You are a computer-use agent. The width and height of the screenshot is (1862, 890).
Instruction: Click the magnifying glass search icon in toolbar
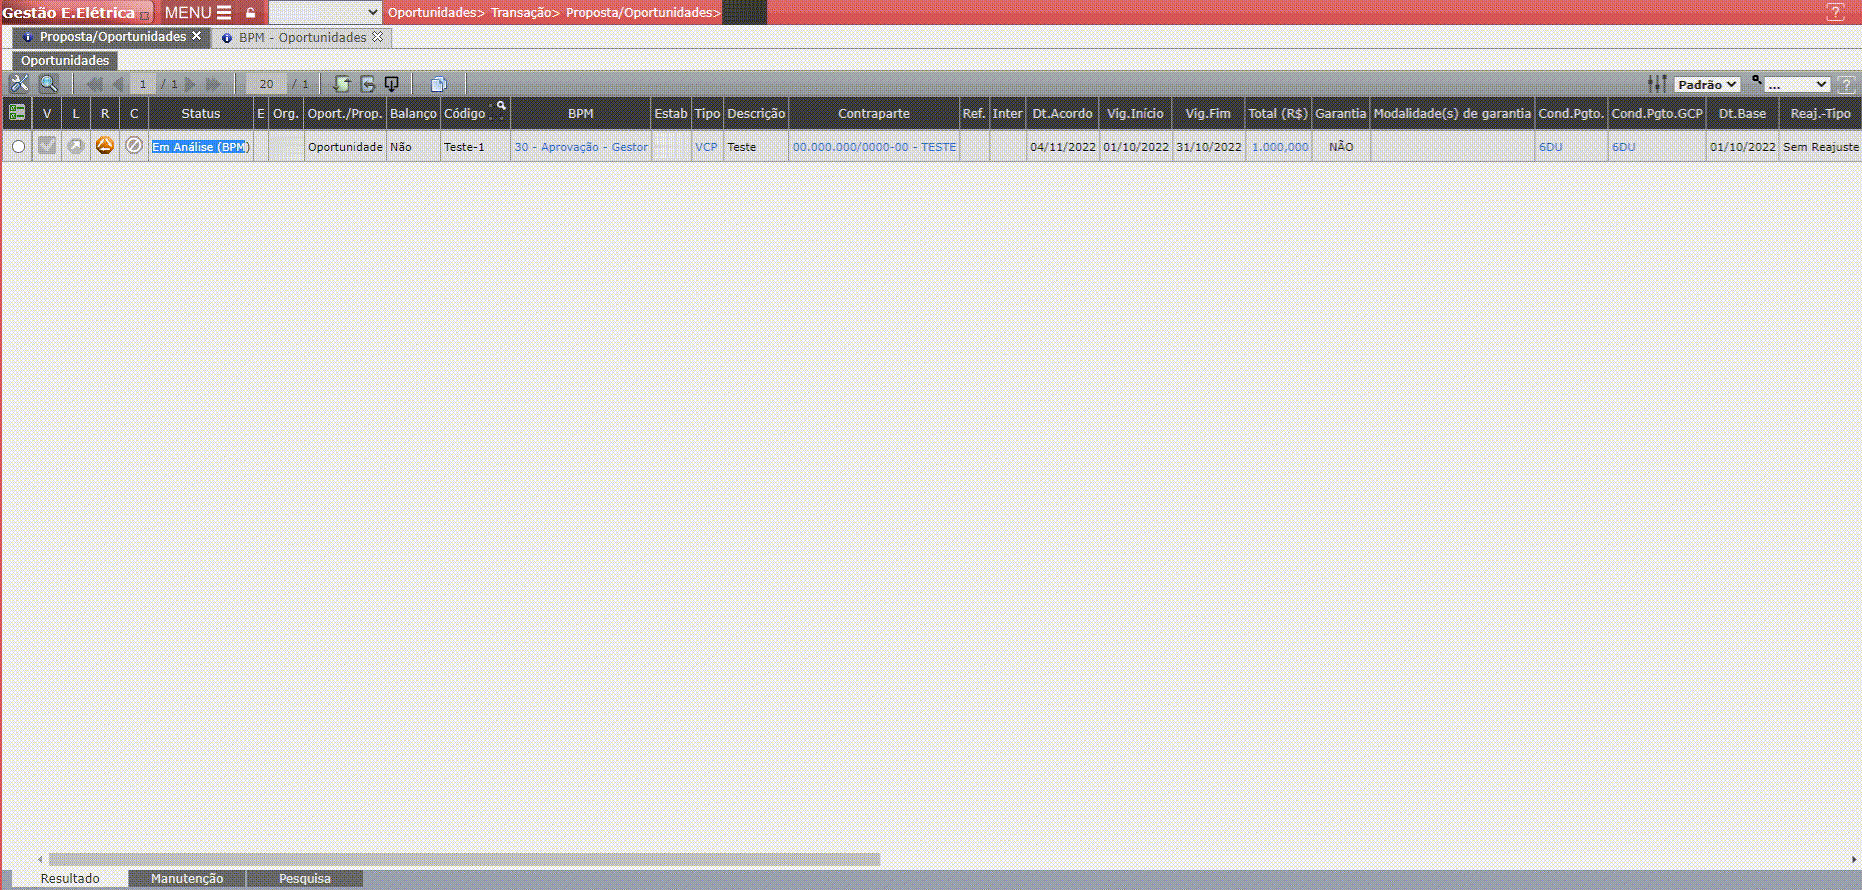click(48, 84)
